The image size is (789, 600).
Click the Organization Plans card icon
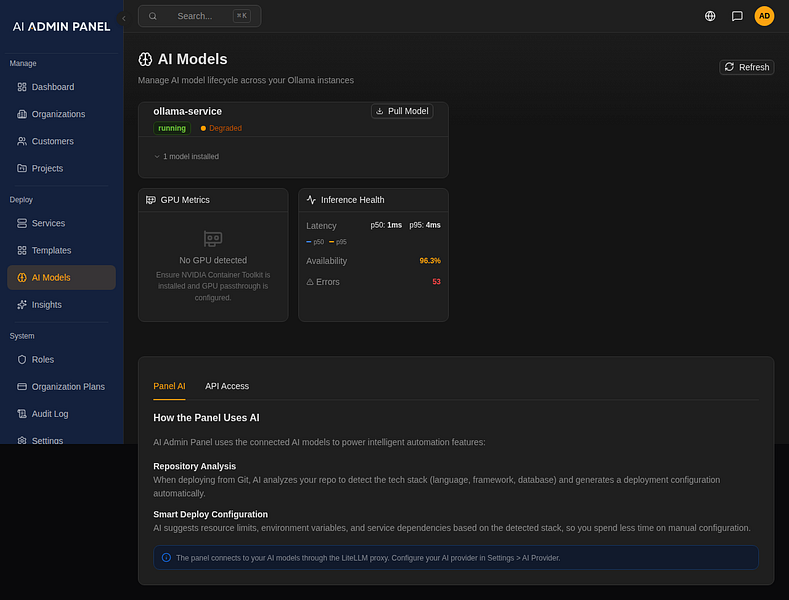tap(22, 387)
